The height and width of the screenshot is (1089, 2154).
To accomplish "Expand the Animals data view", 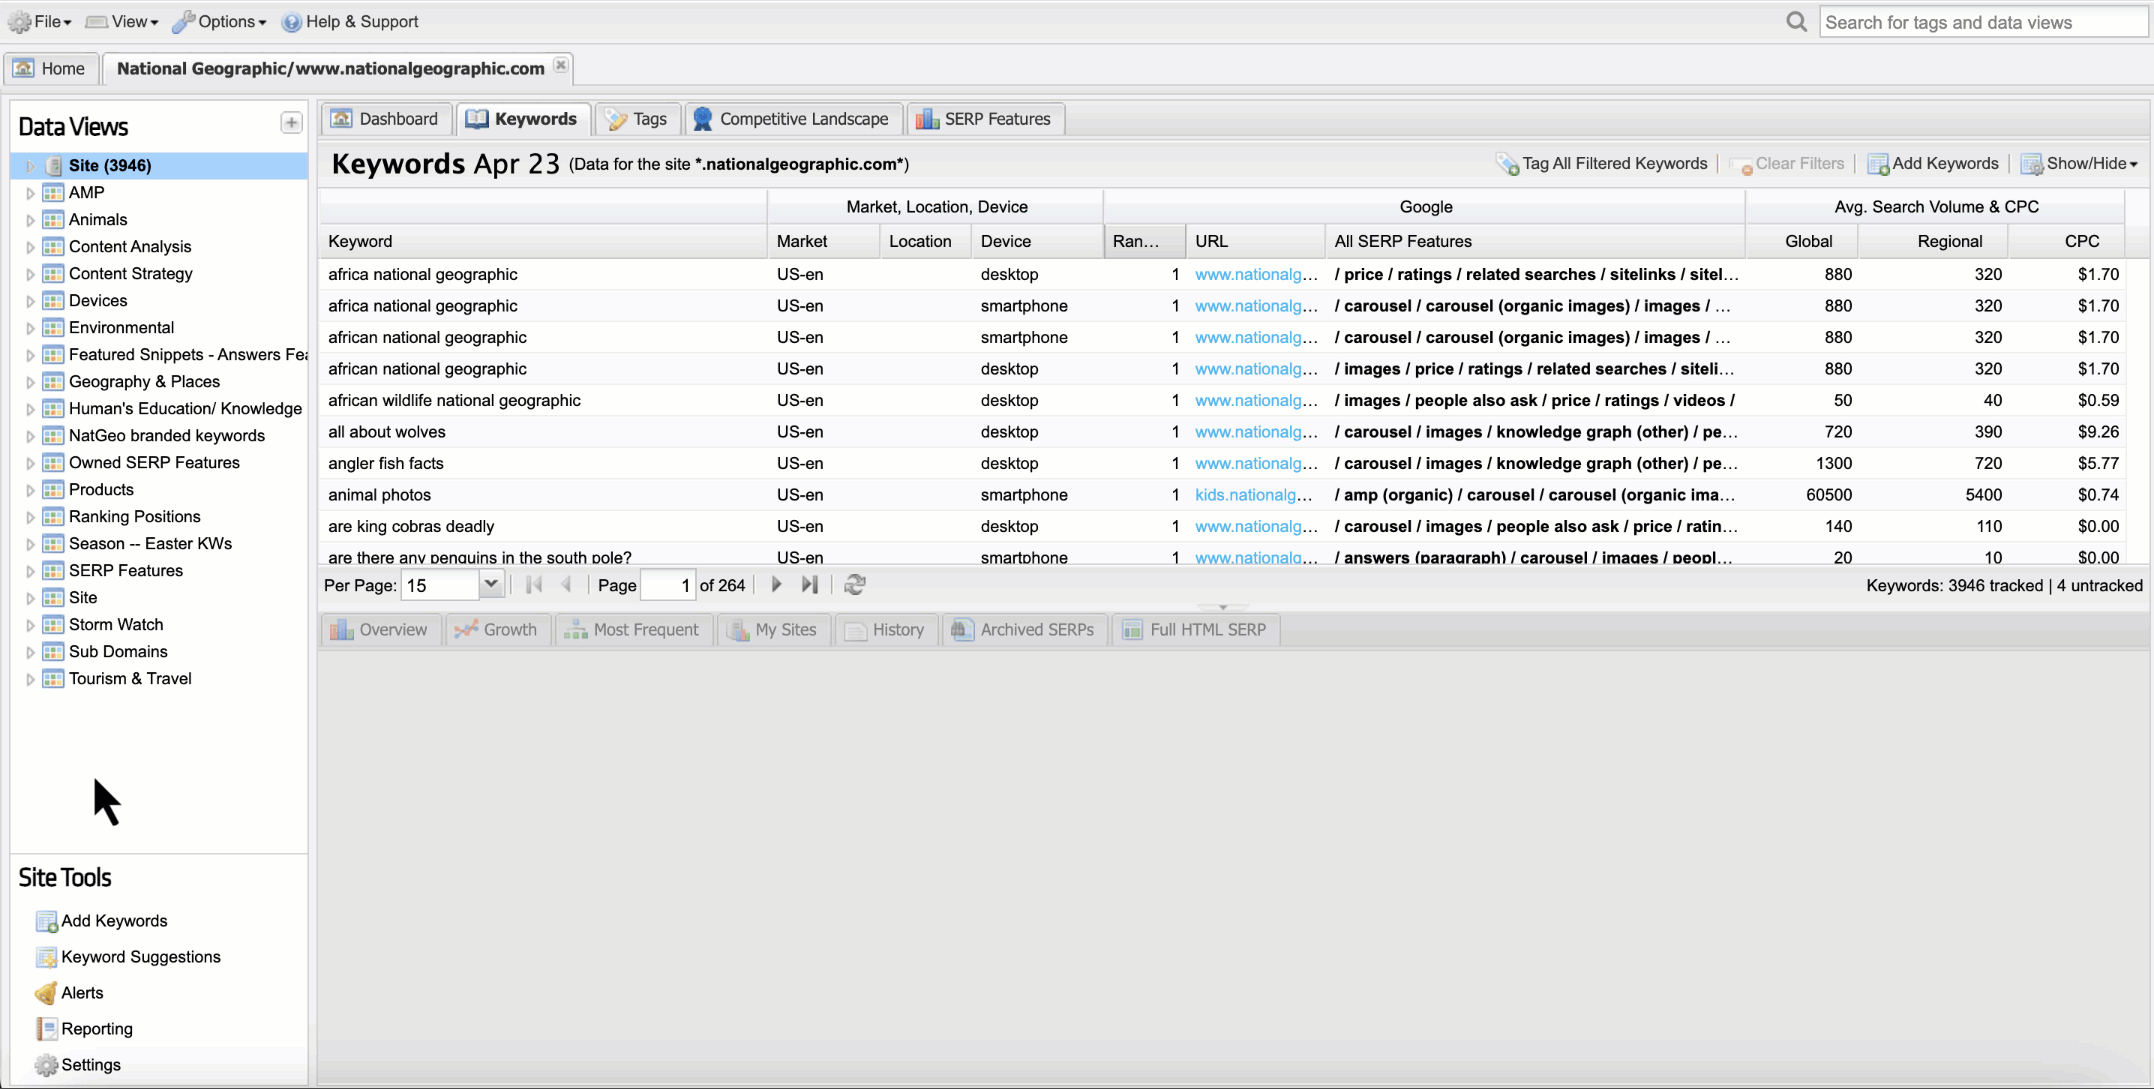I will pos(30,220).
